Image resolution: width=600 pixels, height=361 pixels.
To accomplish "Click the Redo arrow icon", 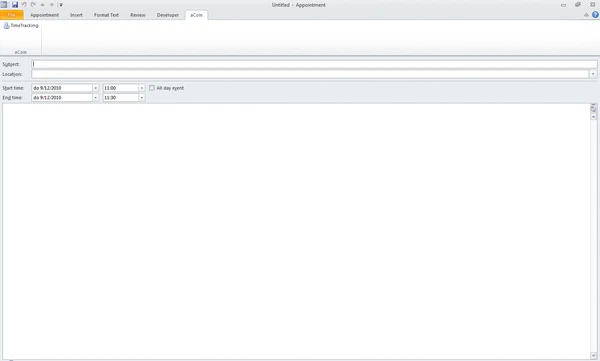I will click(x=33, y=5).
